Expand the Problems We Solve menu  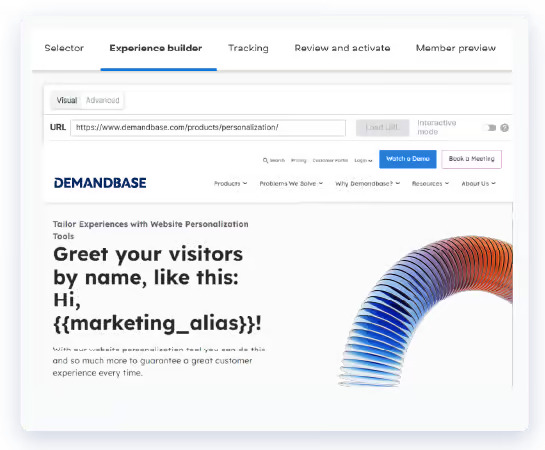point(291,183)
